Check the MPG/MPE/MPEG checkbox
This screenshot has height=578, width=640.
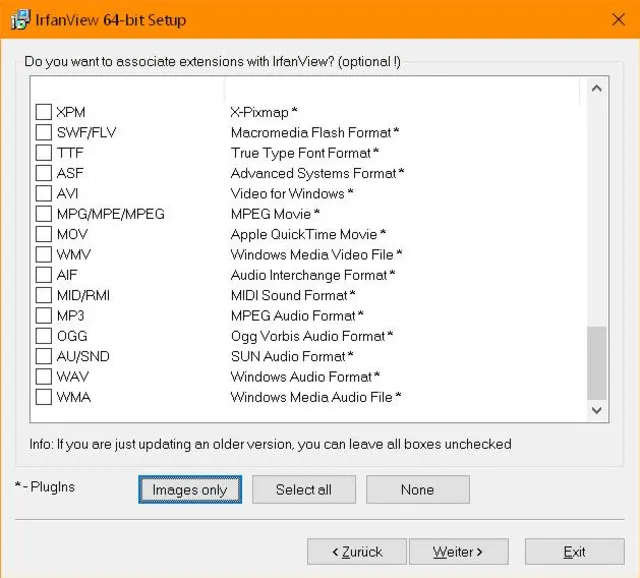tap(44, 214)
